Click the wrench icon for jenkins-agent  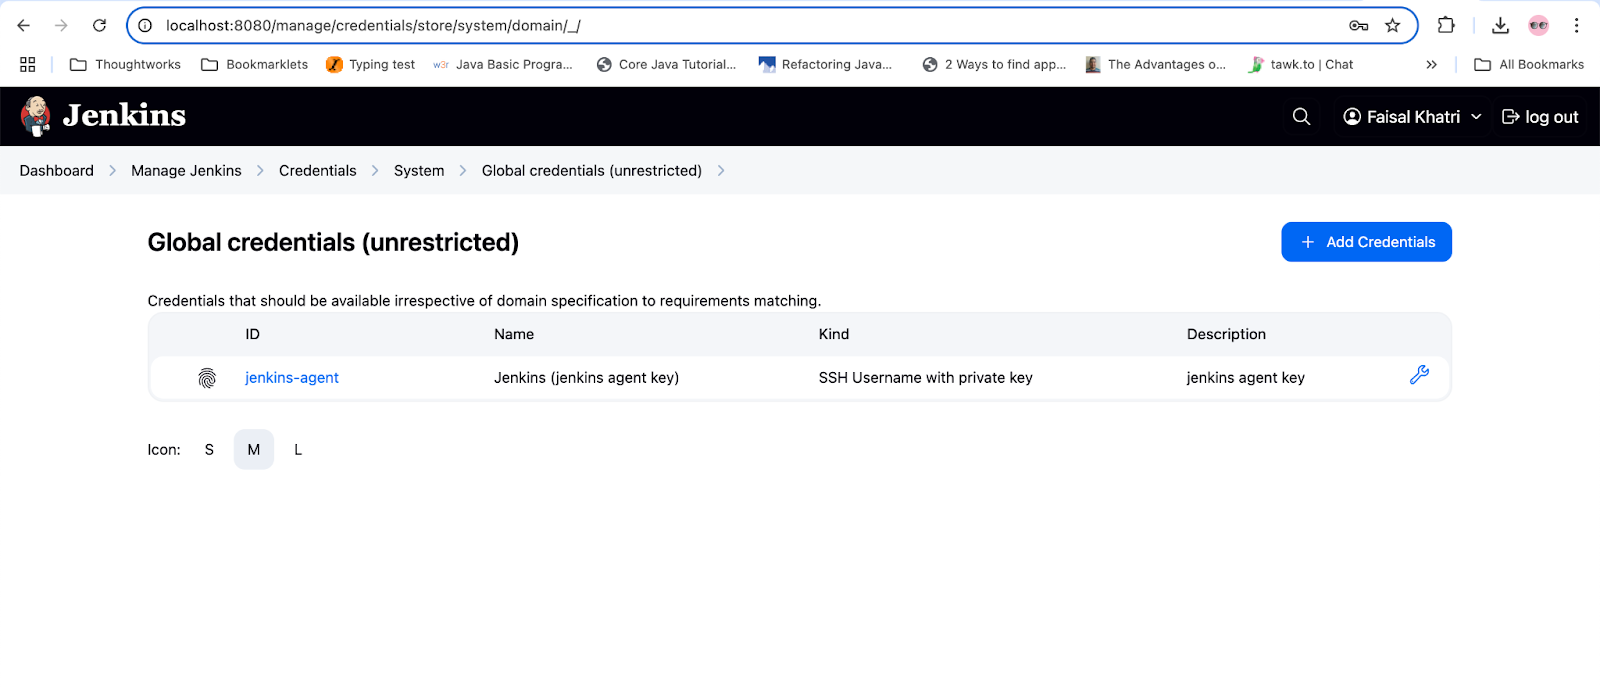pos(1419,375)
